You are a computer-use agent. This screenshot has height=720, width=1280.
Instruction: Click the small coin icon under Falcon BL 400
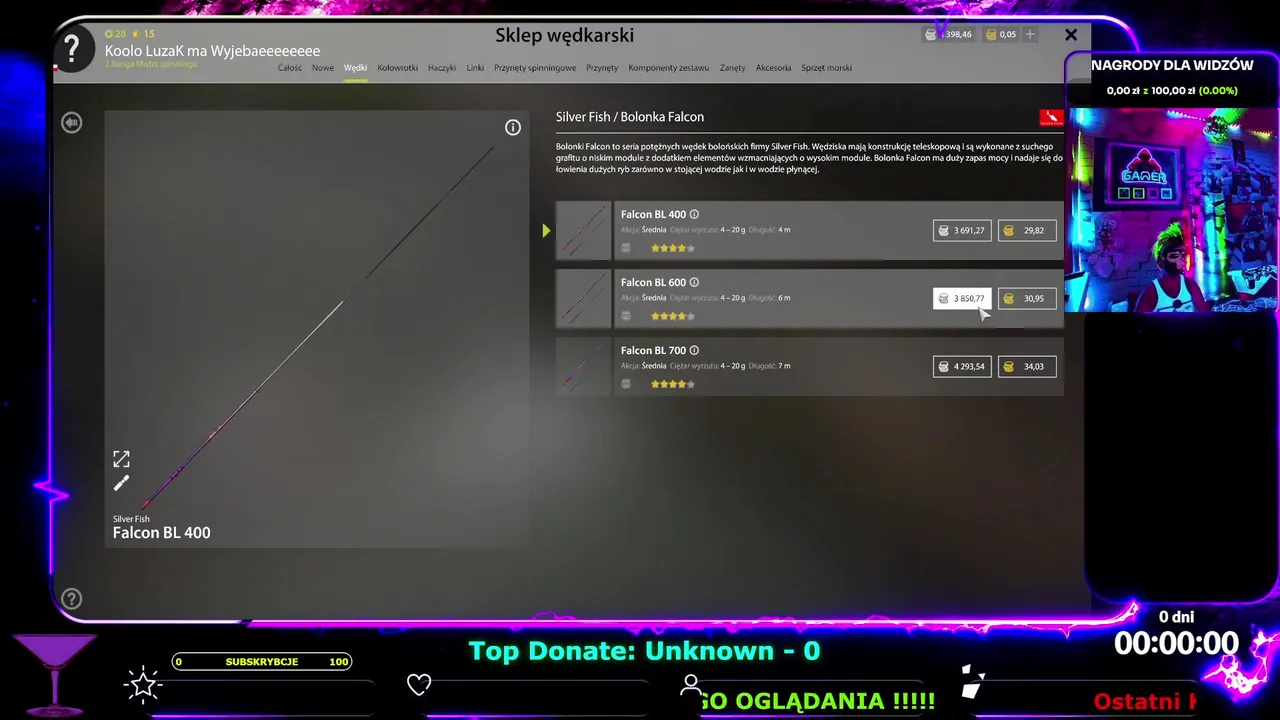[x=626, y=248]
